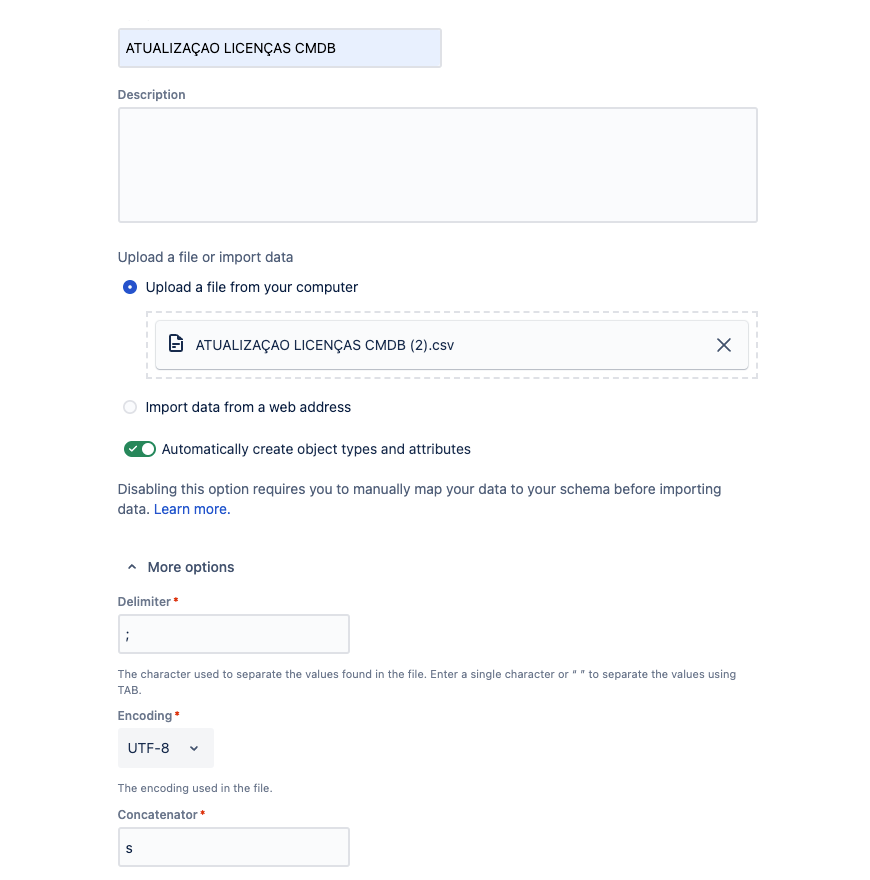The image size is (870, 880).
Task: Disable Automatically create object types toggle
Action: [x=140, y=449]
